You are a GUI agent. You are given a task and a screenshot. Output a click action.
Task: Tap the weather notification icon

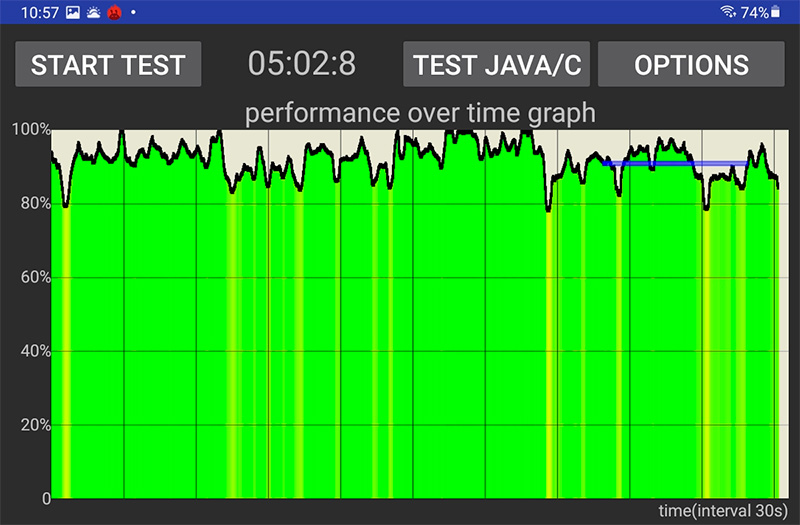click(93, 12)
